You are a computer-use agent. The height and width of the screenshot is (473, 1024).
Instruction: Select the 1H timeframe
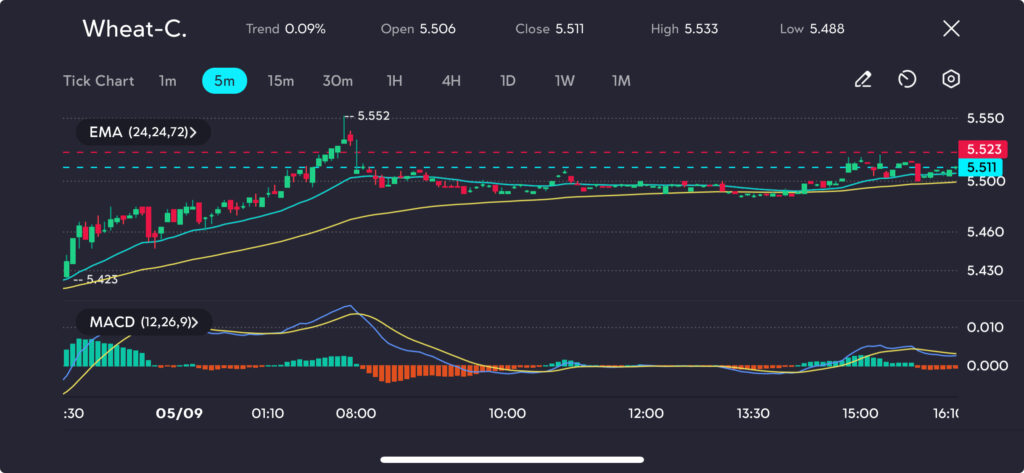pos(395,81)
